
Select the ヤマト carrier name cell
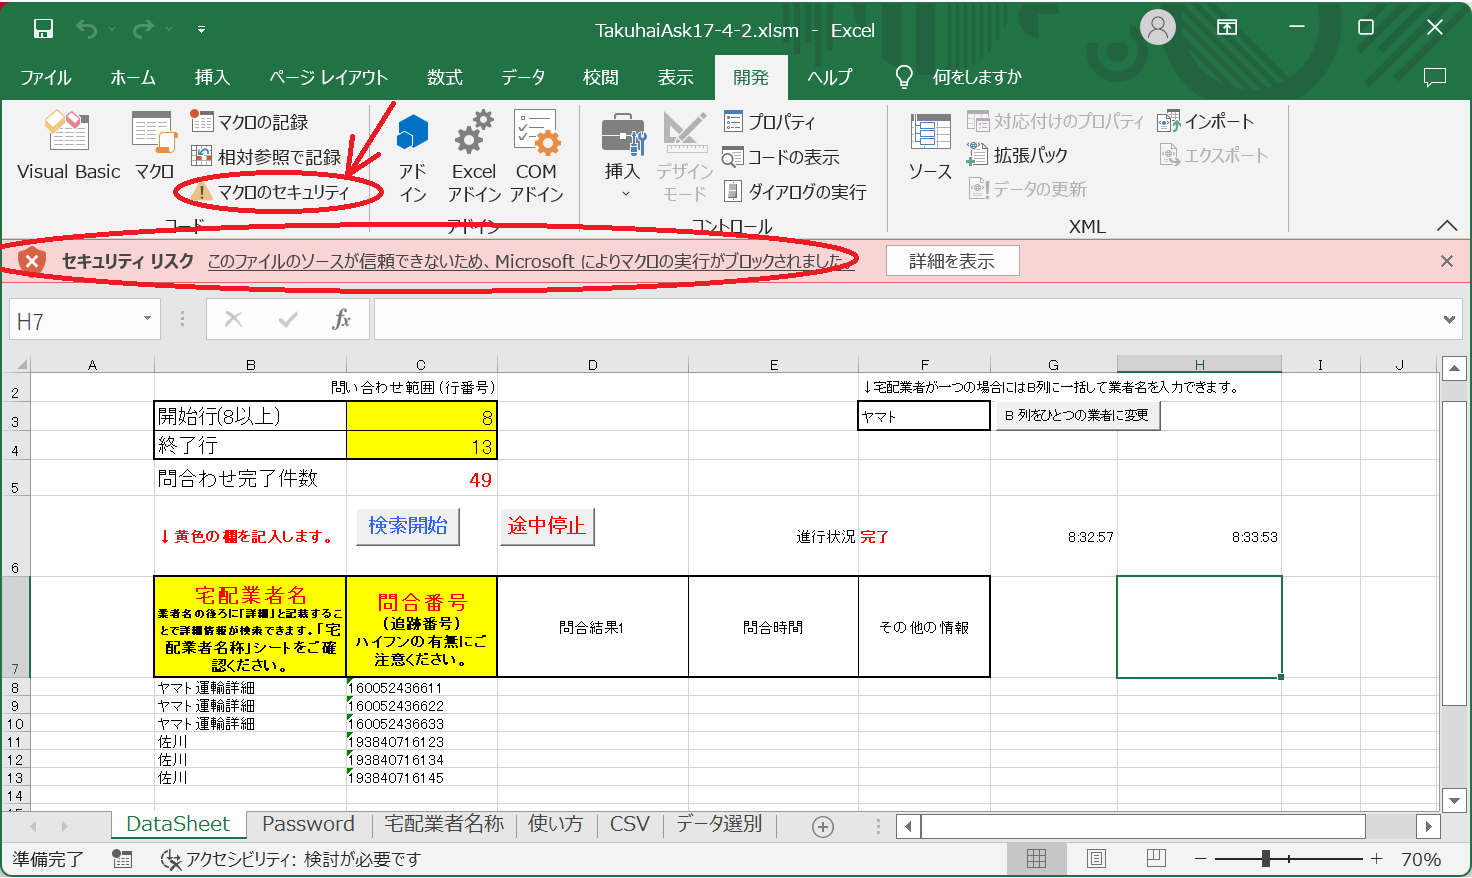coord(924,416)
